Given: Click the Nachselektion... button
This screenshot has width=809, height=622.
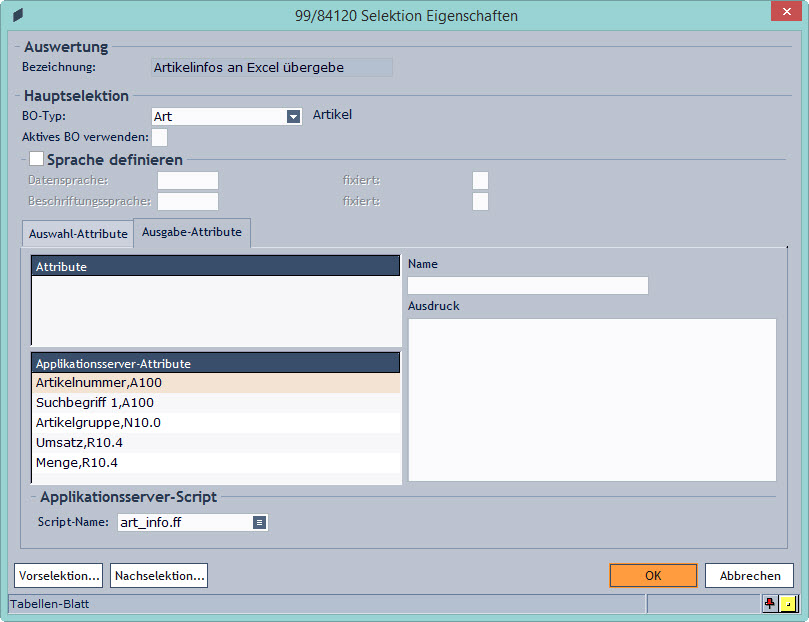Looking at the screenshot, I should [159, 576].
